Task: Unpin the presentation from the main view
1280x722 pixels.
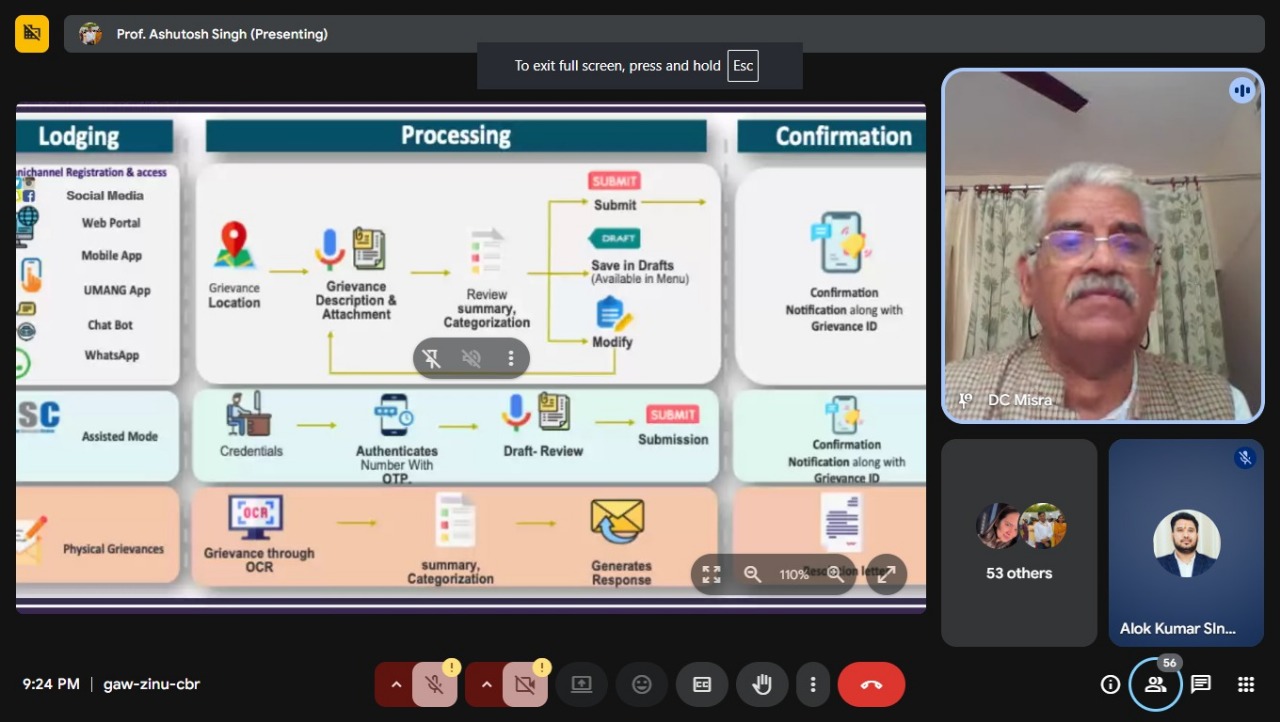Action: tap(432, 358)
